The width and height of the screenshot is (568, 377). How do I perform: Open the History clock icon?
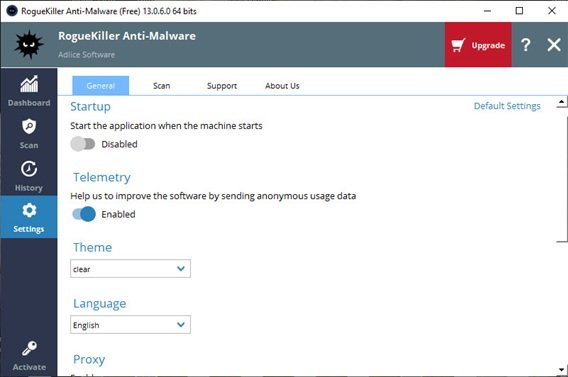29,169
